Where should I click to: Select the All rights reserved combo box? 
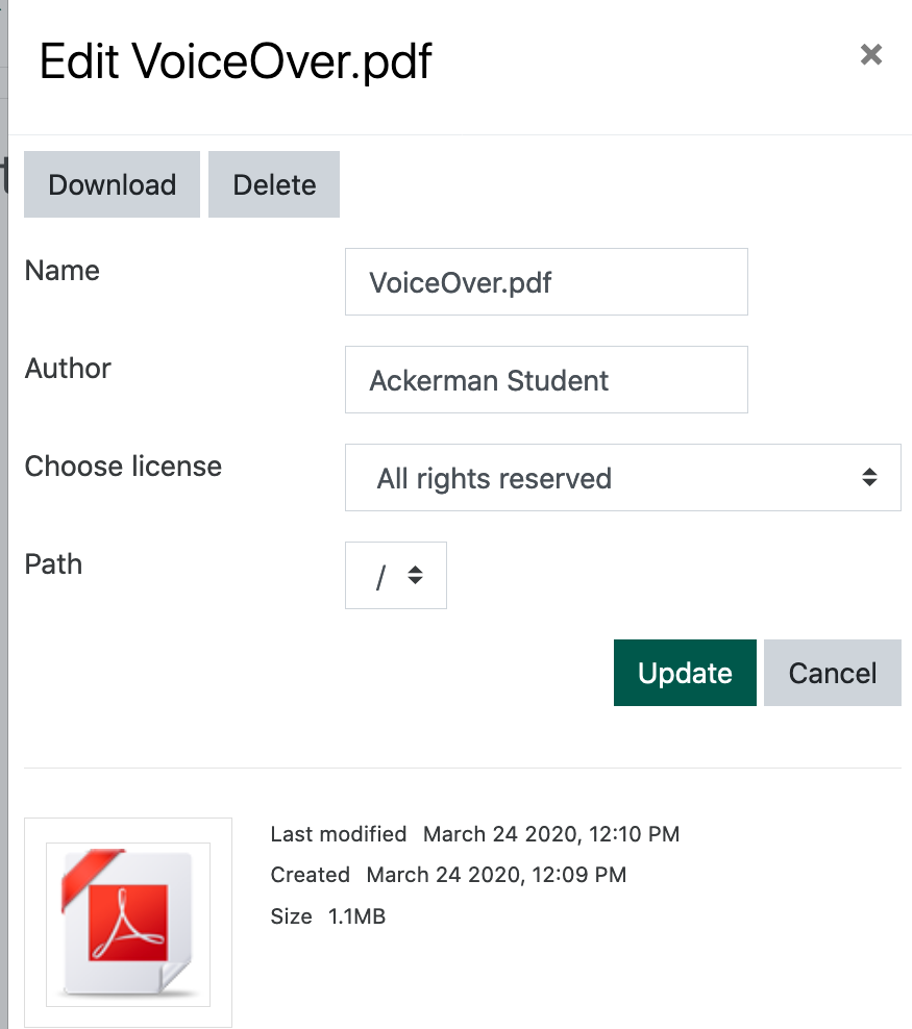pyautogui.click(x=622, y=478)
